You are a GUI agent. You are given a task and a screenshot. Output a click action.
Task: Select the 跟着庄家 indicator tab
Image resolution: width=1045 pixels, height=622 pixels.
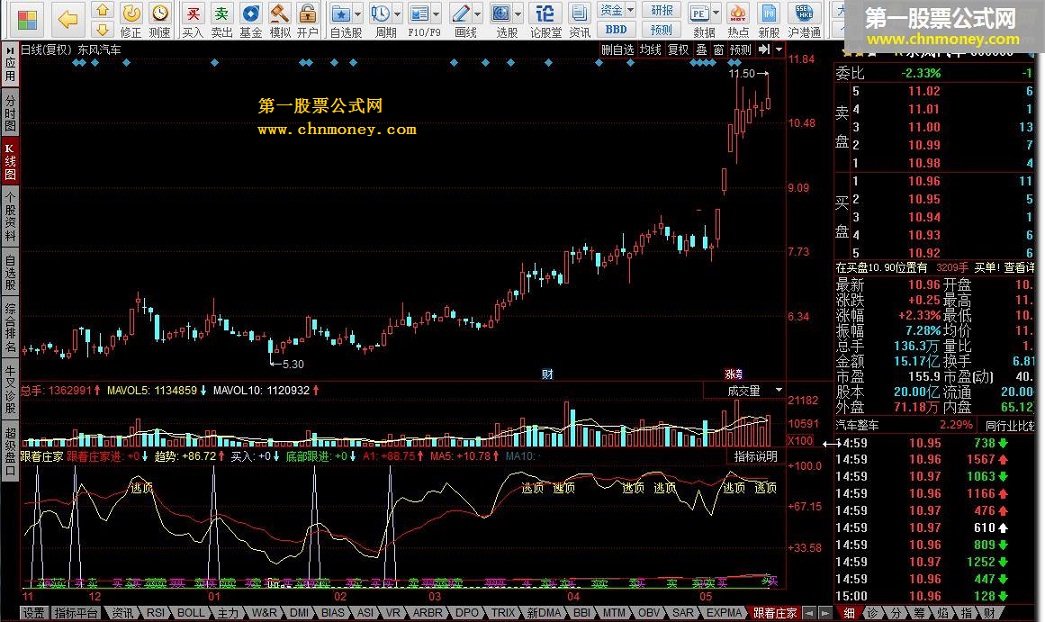tap(774, 613)
